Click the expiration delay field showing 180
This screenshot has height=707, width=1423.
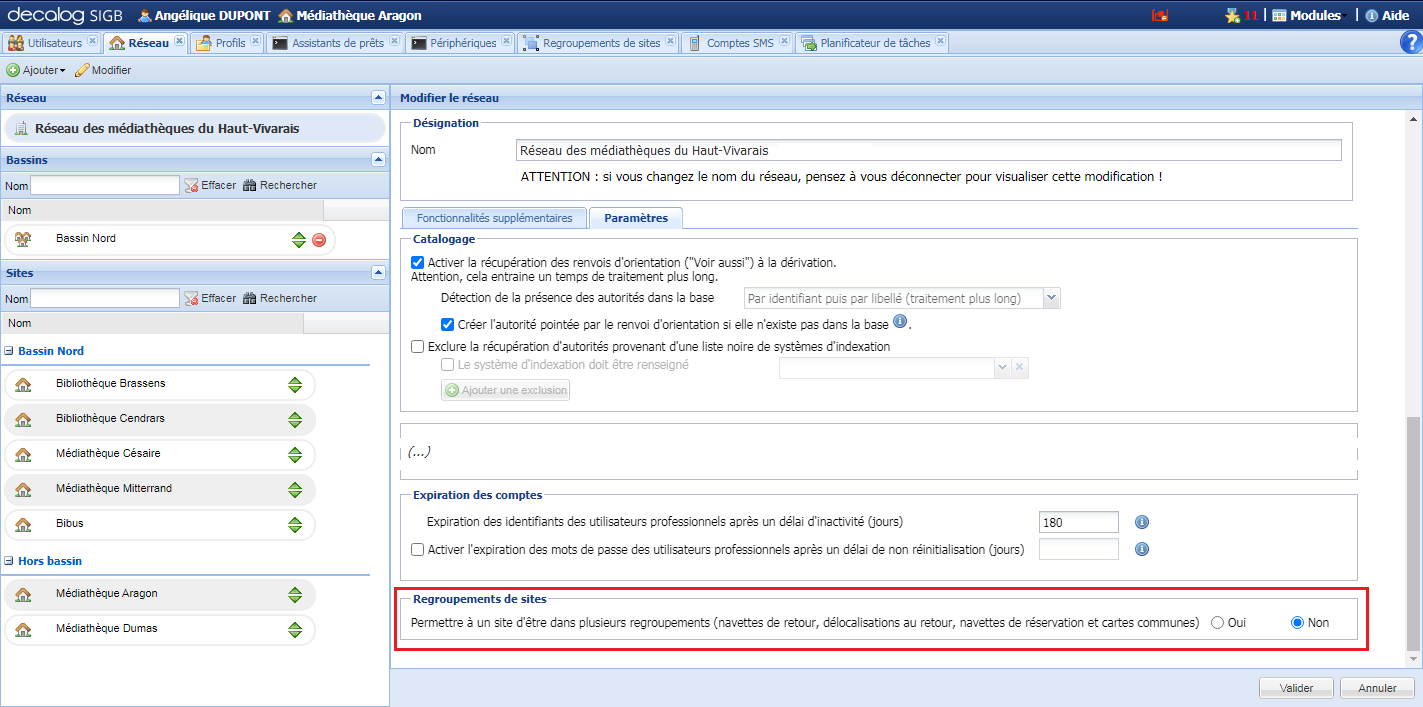(1079, 521)
